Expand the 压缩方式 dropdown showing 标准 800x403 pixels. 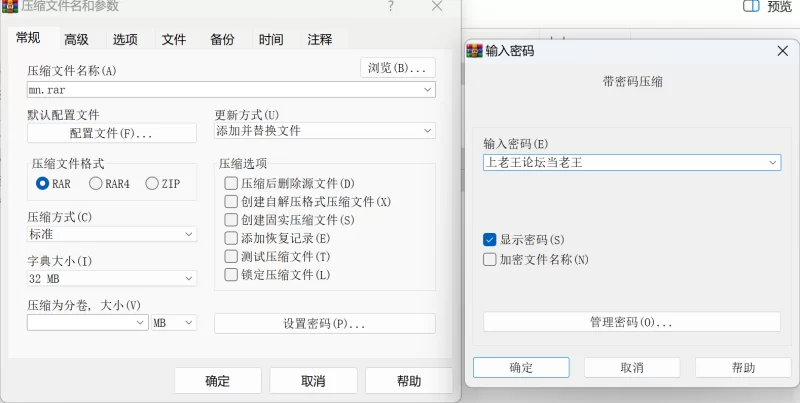112,234
